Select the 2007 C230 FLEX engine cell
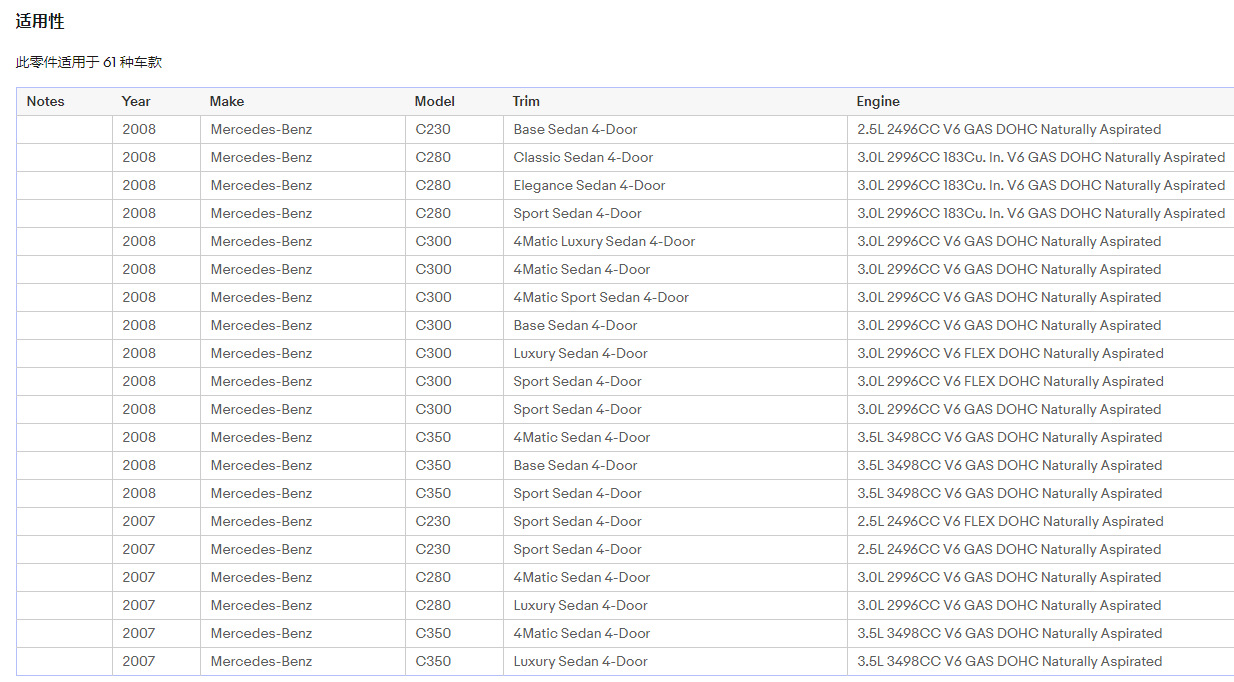 click(x=1041, y=521)
